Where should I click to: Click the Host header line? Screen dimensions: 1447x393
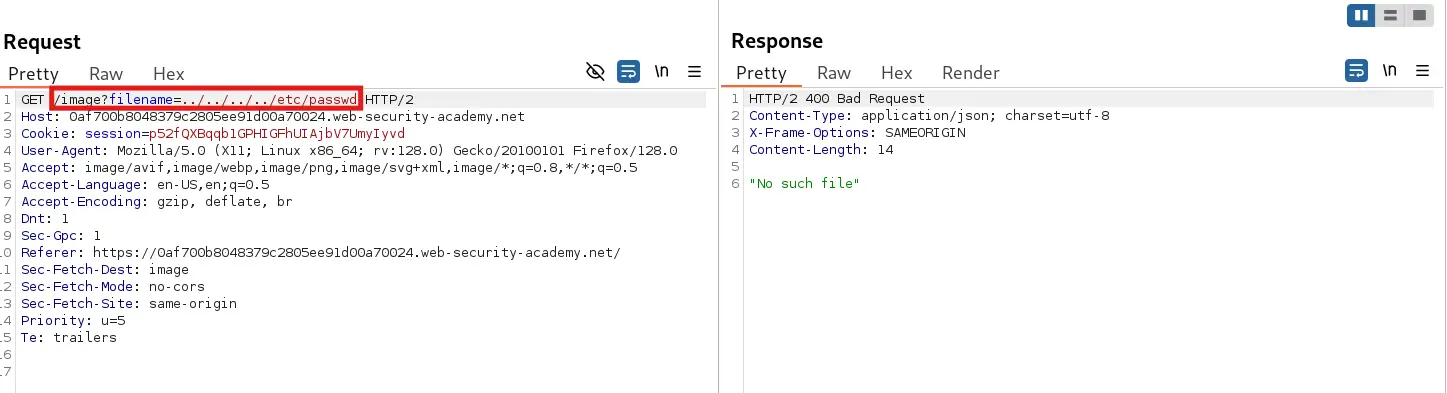coord(273,116)
